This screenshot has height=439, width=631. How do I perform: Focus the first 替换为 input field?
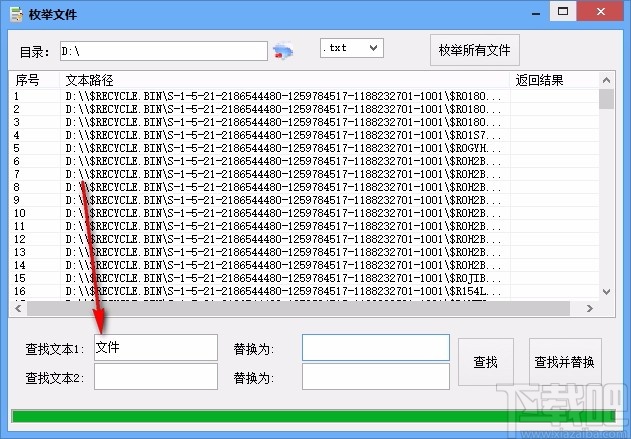tap(376, 347)
